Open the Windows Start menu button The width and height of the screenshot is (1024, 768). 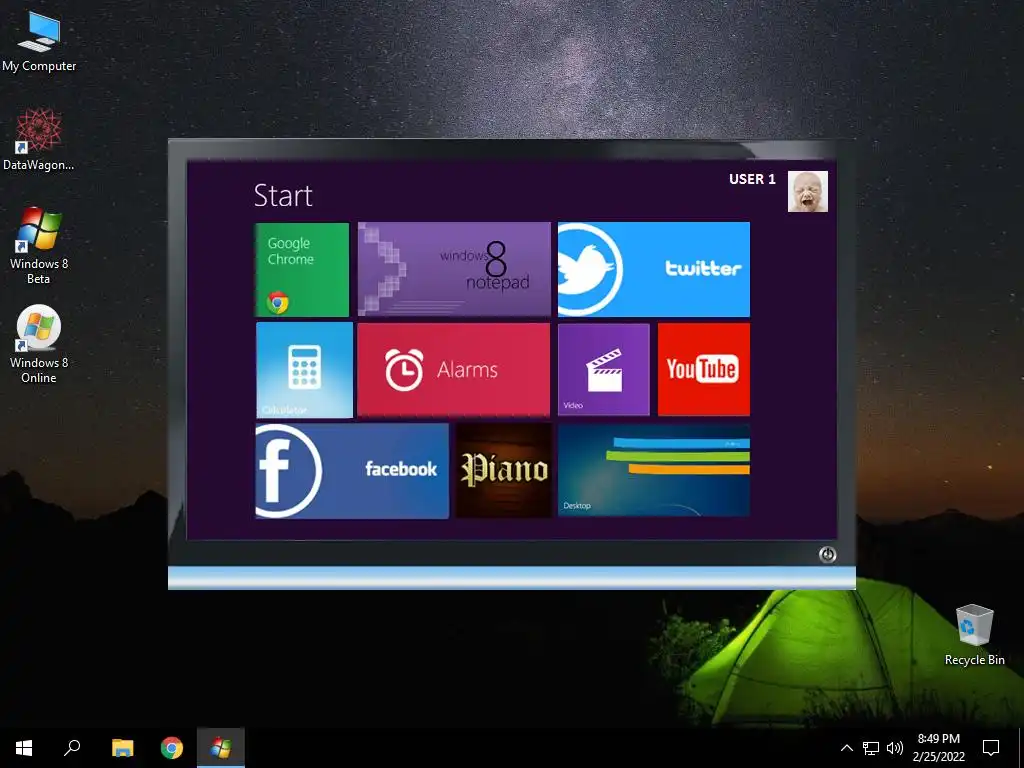tap(24, 748)
